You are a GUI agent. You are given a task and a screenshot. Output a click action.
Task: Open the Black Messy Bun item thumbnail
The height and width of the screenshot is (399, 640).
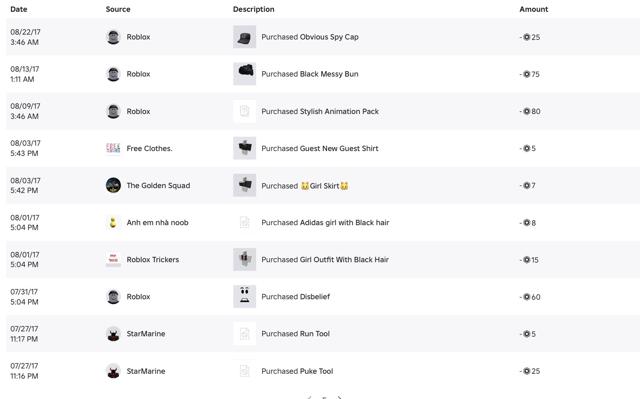point(244,74)
